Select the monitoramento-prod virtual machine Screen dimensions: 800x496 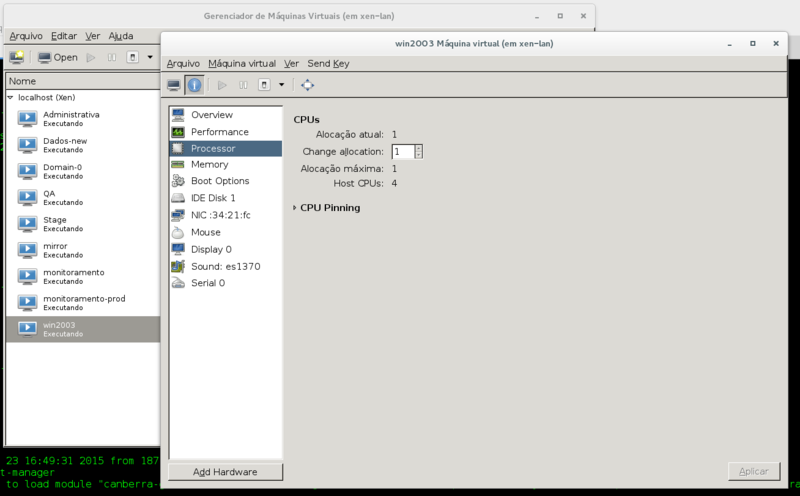[83, 303]
